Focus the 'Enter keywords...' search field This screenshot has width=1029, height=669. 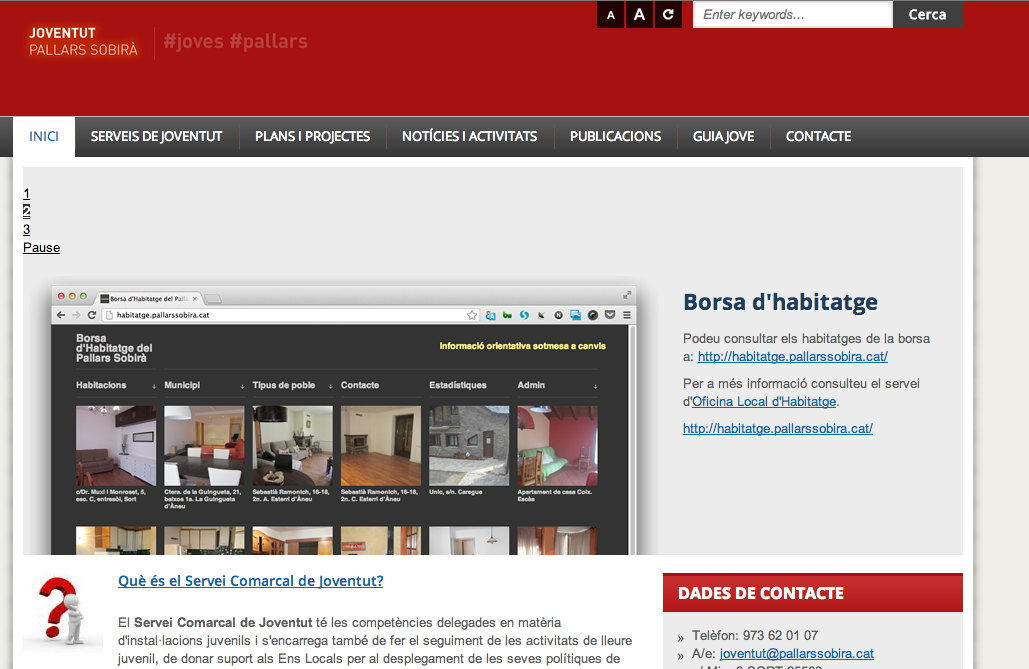tap(793, 14)
